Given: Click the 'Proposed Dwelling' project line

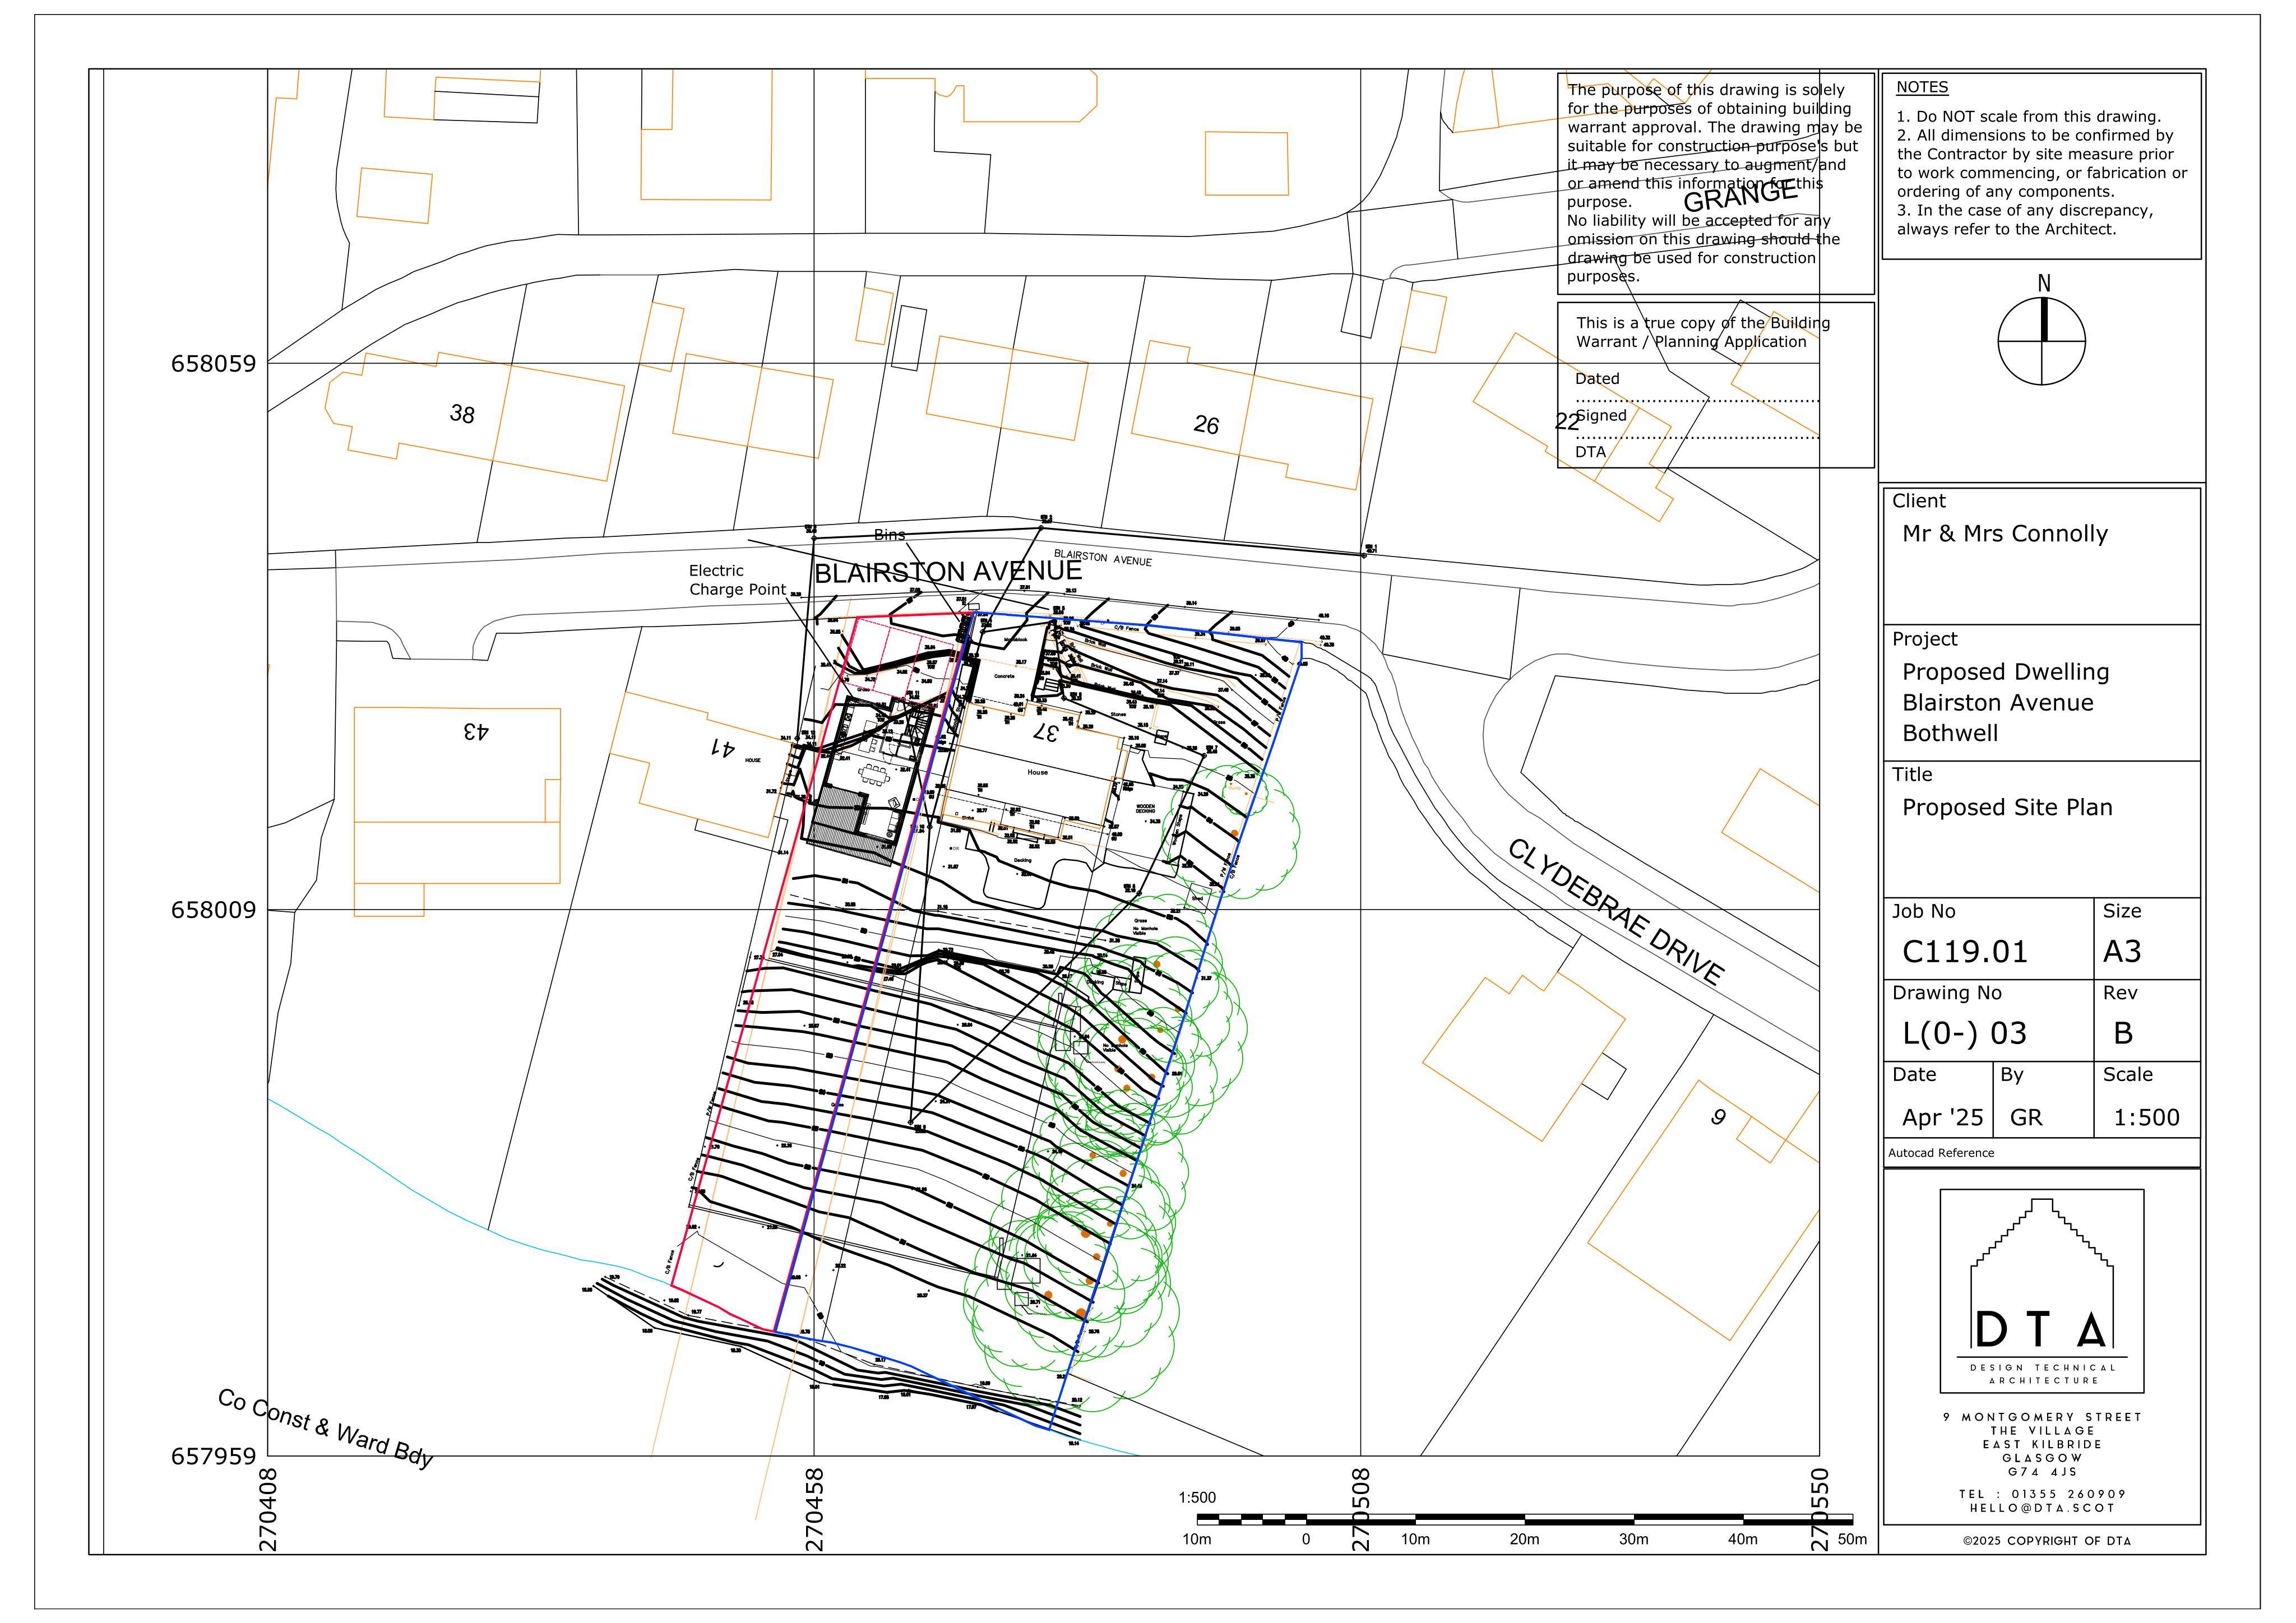Looking at the screenshot, I should point(2005,672).
